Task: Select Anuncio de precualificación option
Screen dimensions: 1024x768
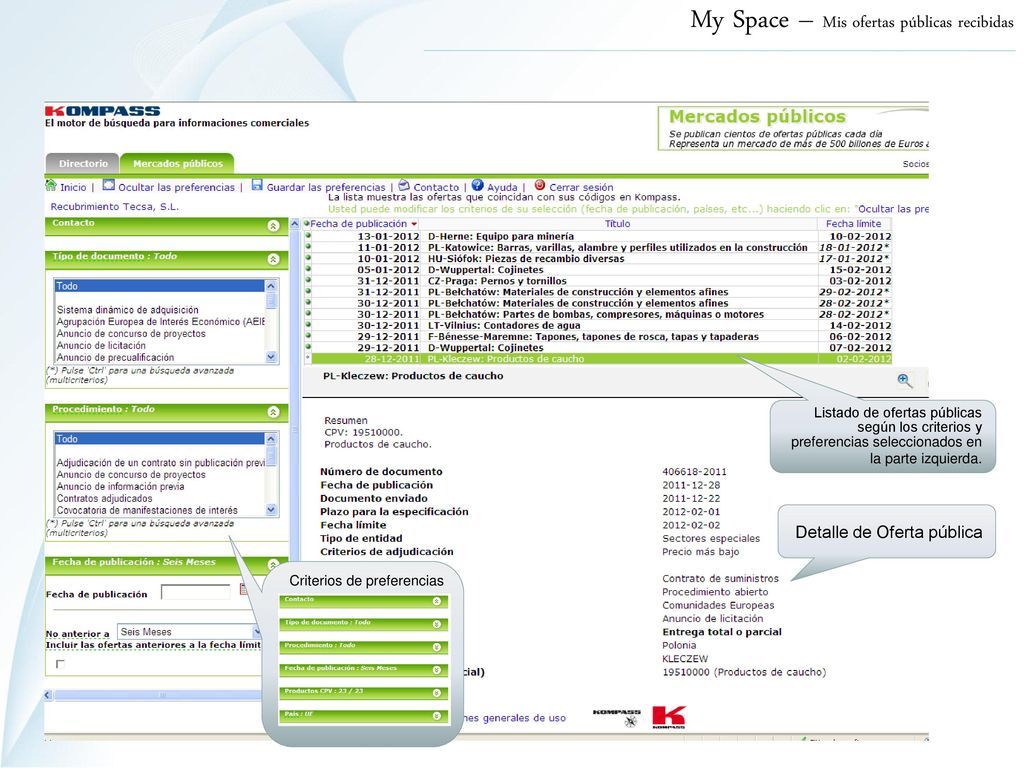Action: point(116,357)
